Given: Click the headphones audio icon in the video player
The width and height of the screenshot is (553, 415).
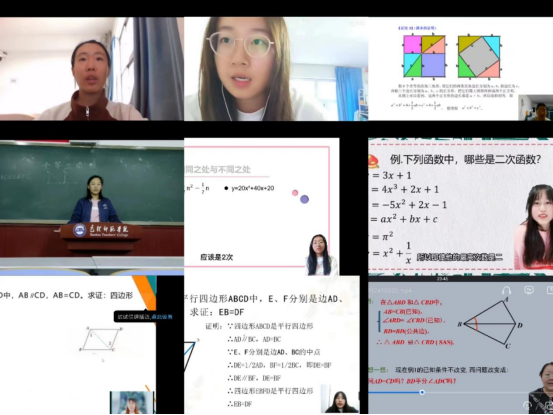Looking at the screenshot, I should pyautogui.click(x=506, y=290).
